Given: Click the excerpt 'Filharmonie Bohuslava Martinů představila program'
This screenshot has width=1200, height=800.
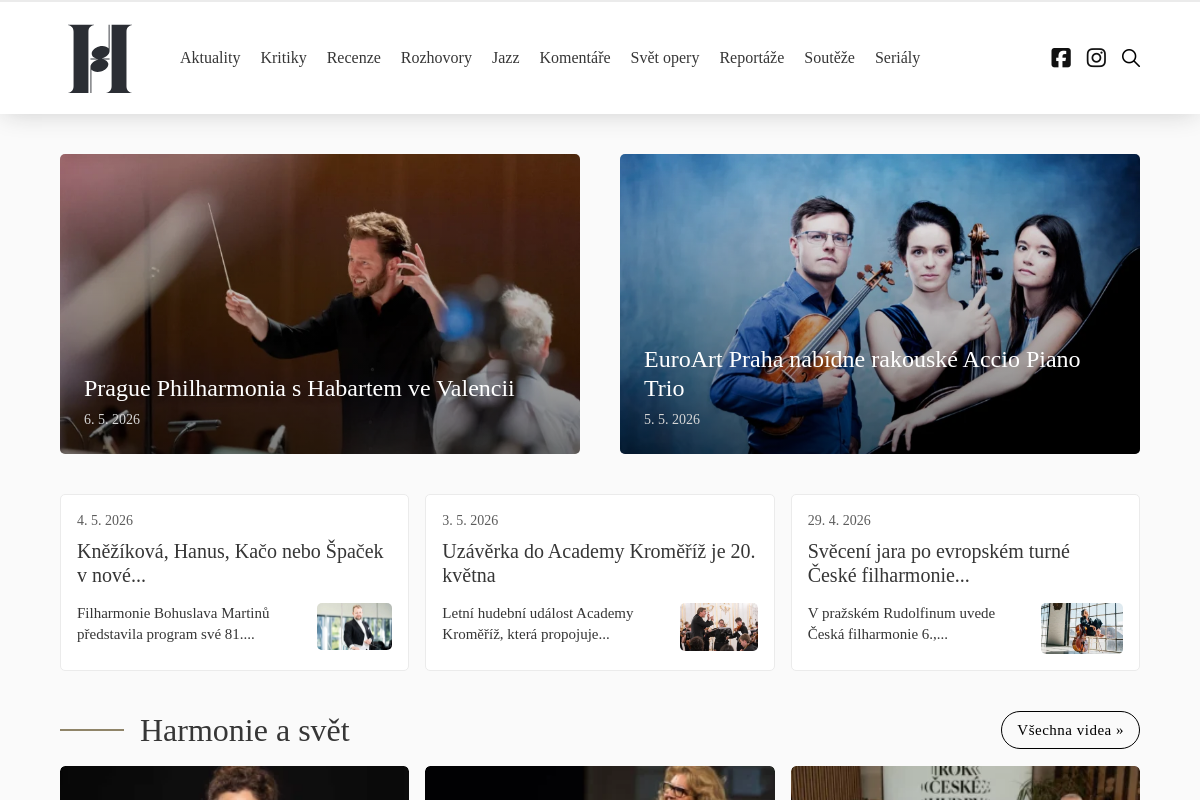Looking at the screenshot, I should [x=173, y=624].
